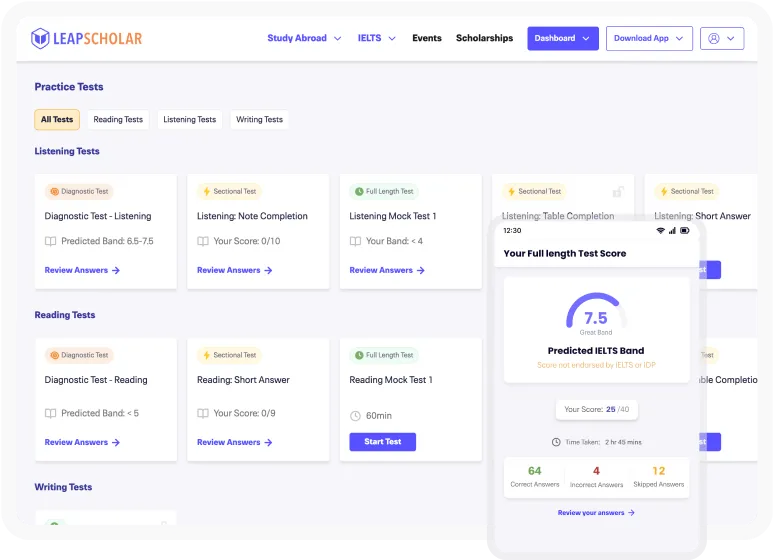Click the Your Score 25/40 pill
This screenshot has height=560, width=773.
(597, 409)
